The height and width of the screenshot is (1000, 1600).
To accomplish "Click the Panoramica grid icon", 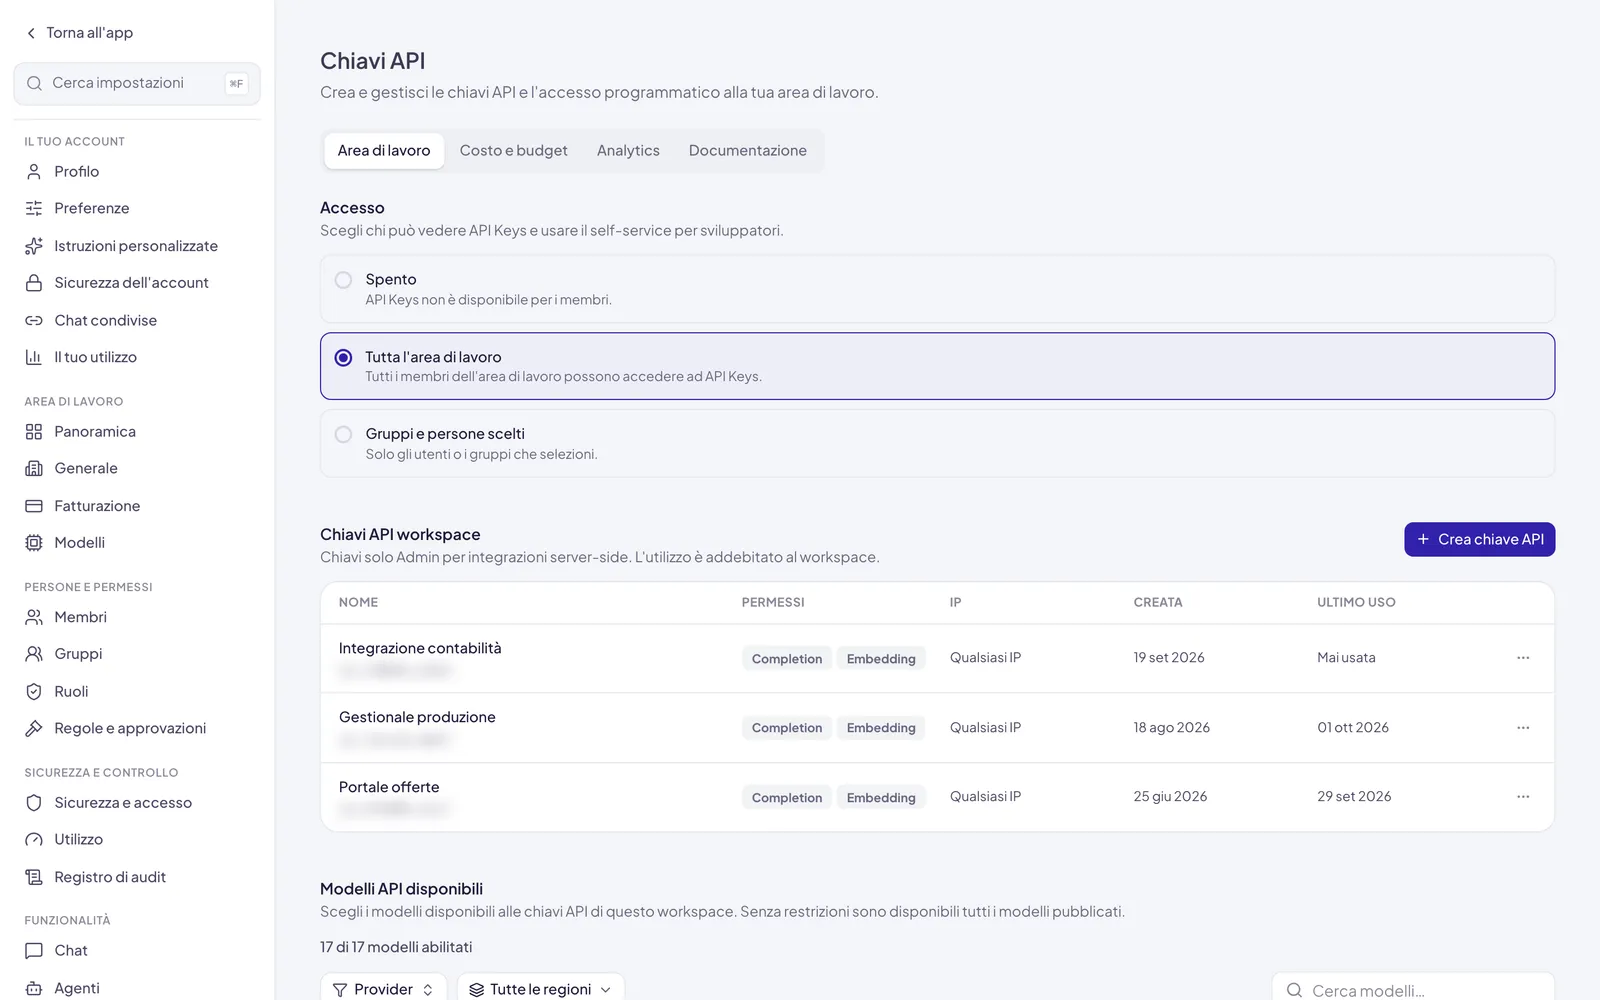I will pos(34,432).
